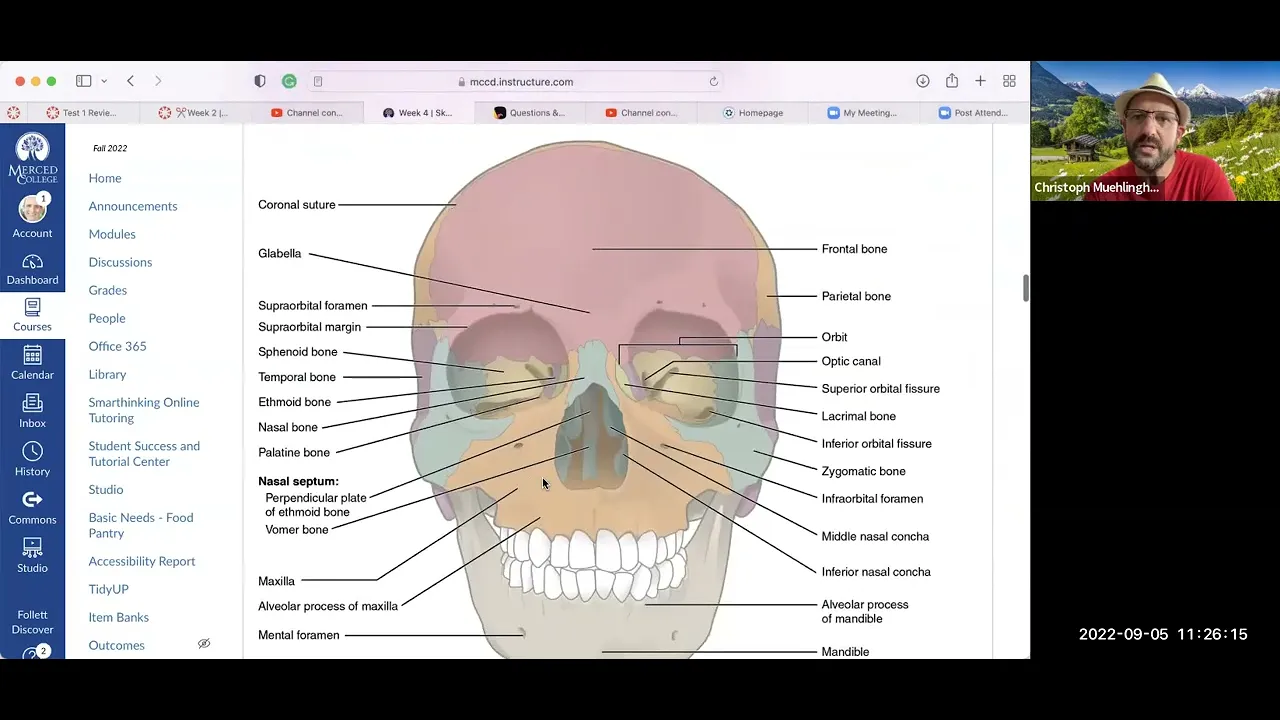Viewport: 1280px width, 720px height.
Task: Open Basic Needs - Food Pantry
Action: pyautogui.click(x=141, y=525)
